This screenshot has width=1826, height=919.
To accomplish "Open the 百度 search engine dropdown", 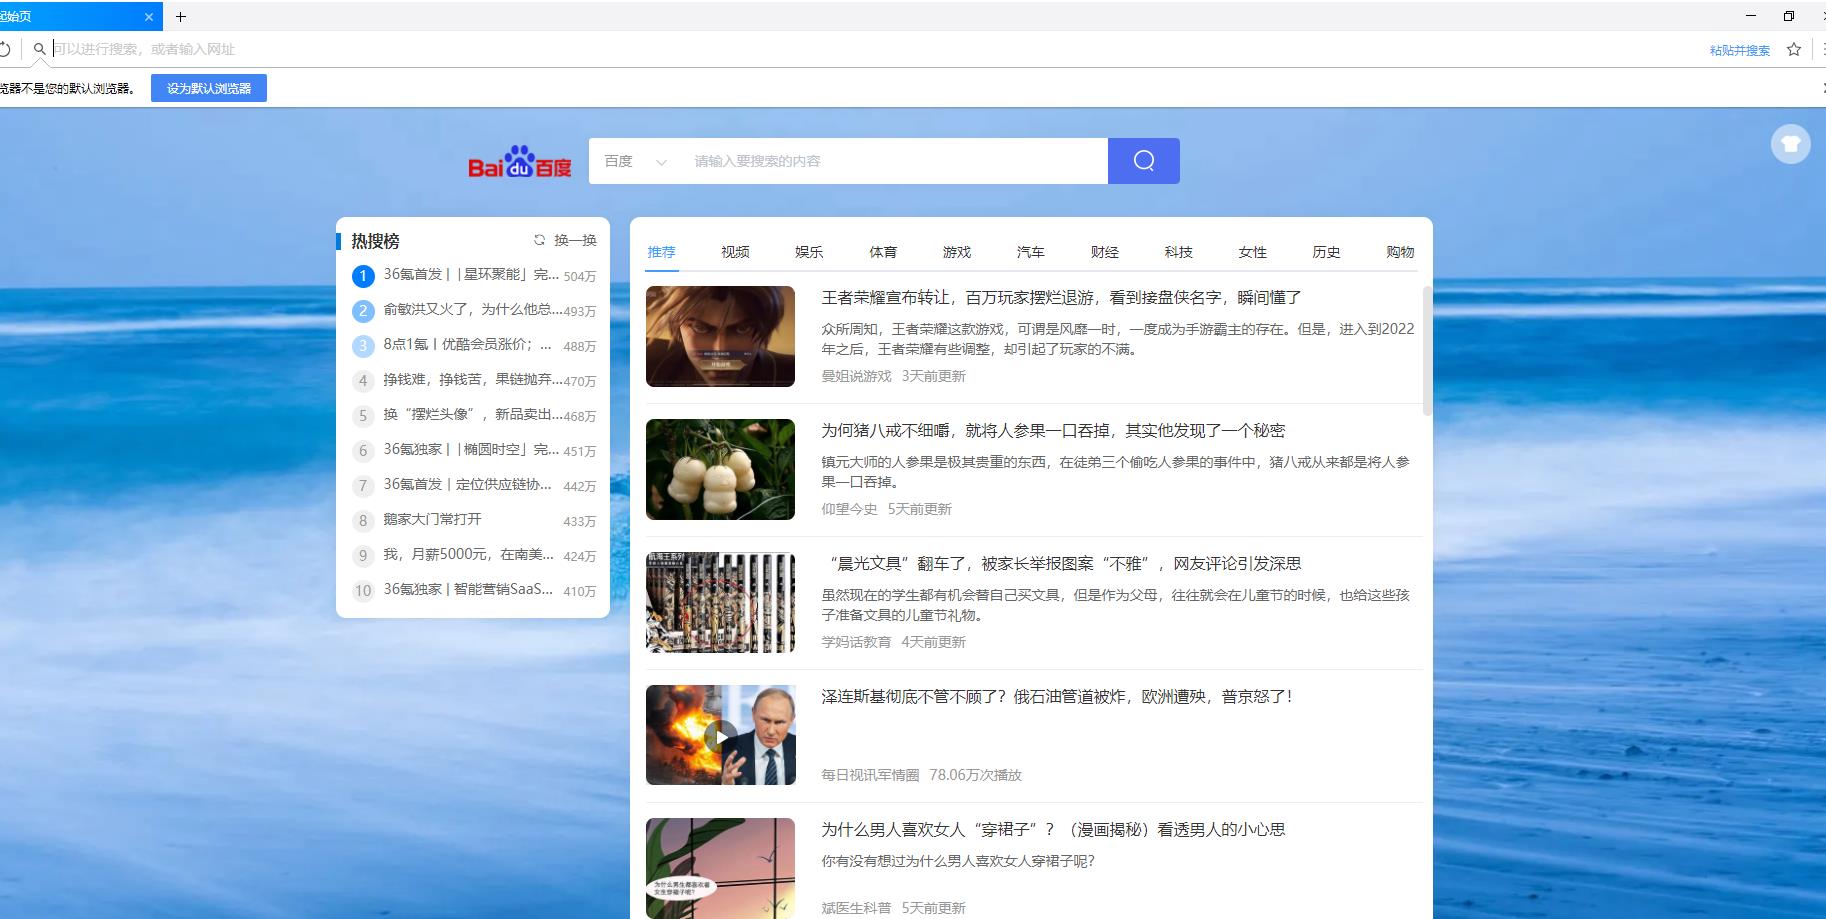I will [x=634, y=160].
